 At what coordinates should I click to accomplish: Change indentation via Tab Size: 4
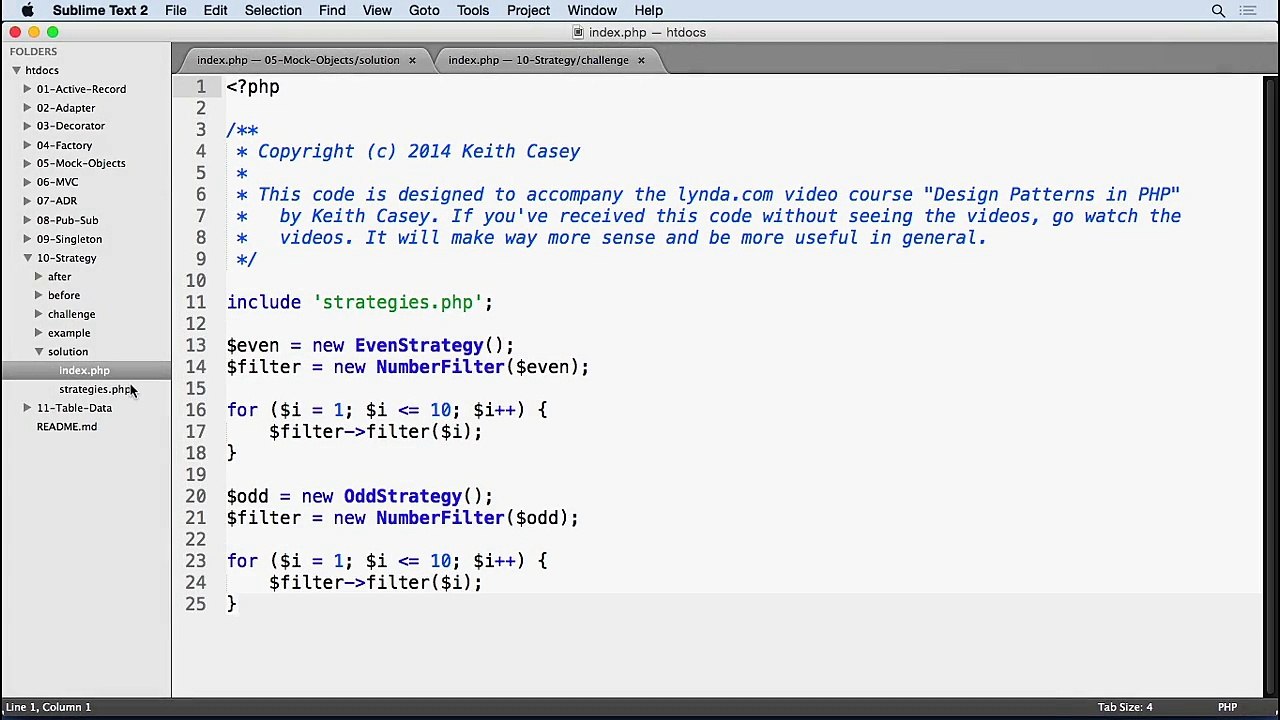(x=1125, y=707)
